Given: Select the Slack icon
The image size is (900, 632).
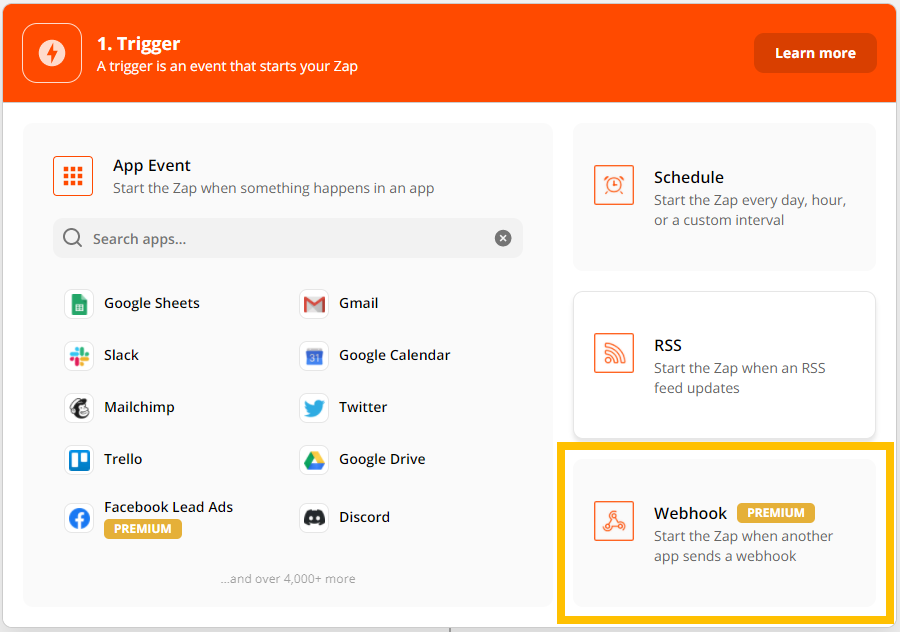Looking at the screenshot, I should pyautogui.click(x=79, y=356).
